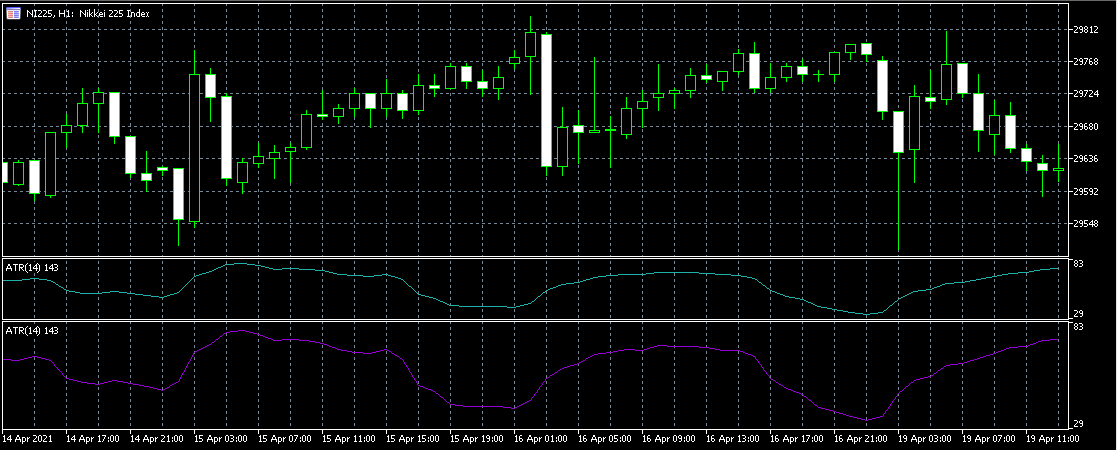
Task: Click the 29812 price scale label
Action: 1087,29
